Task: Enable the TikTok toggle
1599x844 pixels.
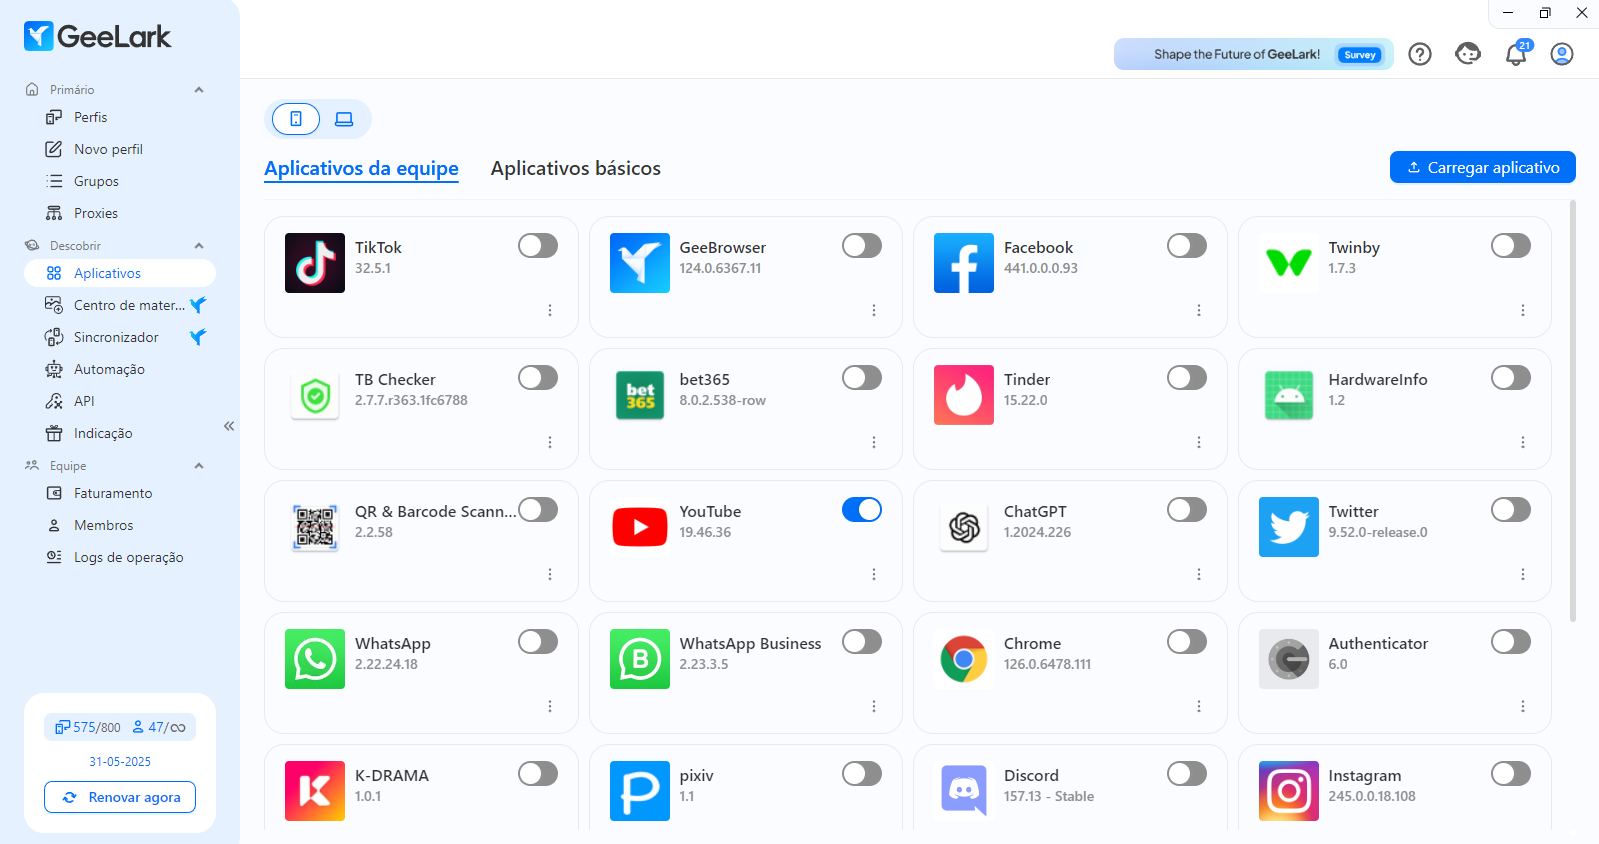Action: tap(538, 246)
